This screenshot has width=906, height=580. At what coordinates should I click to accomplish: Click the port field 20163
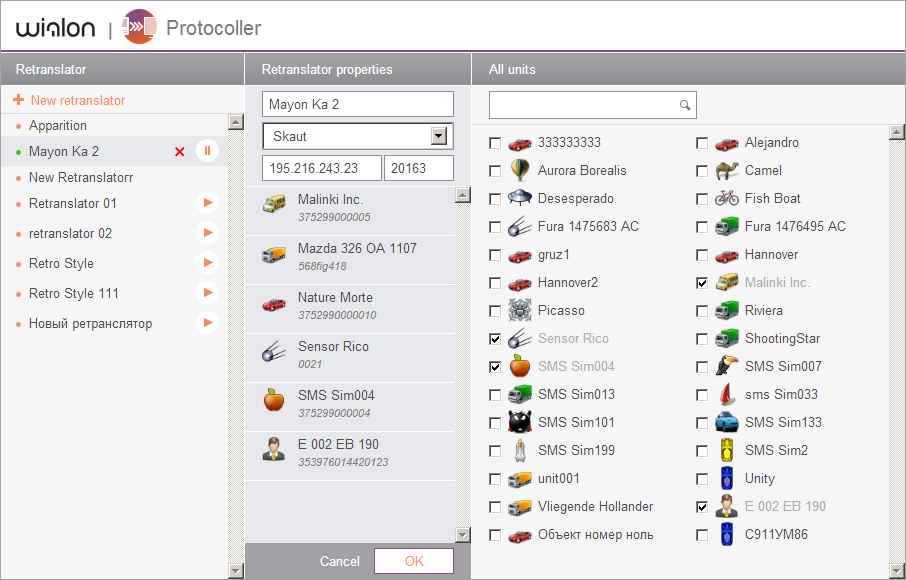(x=419, y=168)
